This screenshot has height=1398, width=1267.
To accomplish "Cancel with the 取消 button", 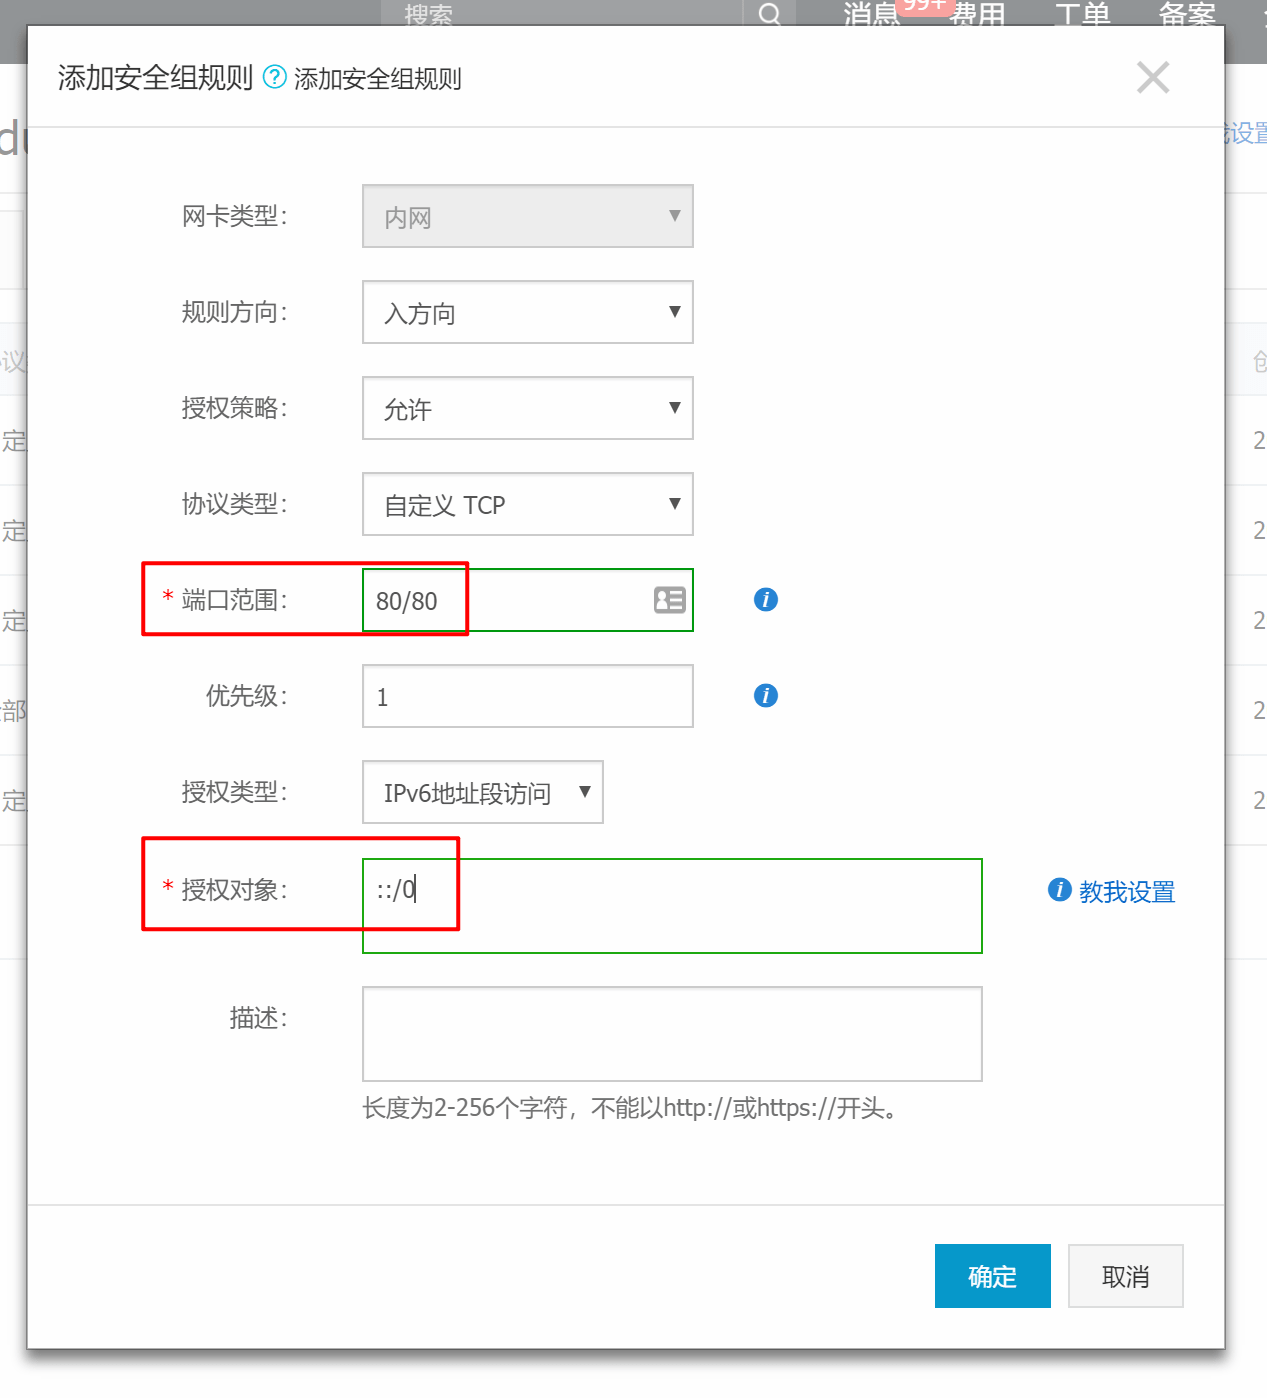I will coord(1126,1276).
